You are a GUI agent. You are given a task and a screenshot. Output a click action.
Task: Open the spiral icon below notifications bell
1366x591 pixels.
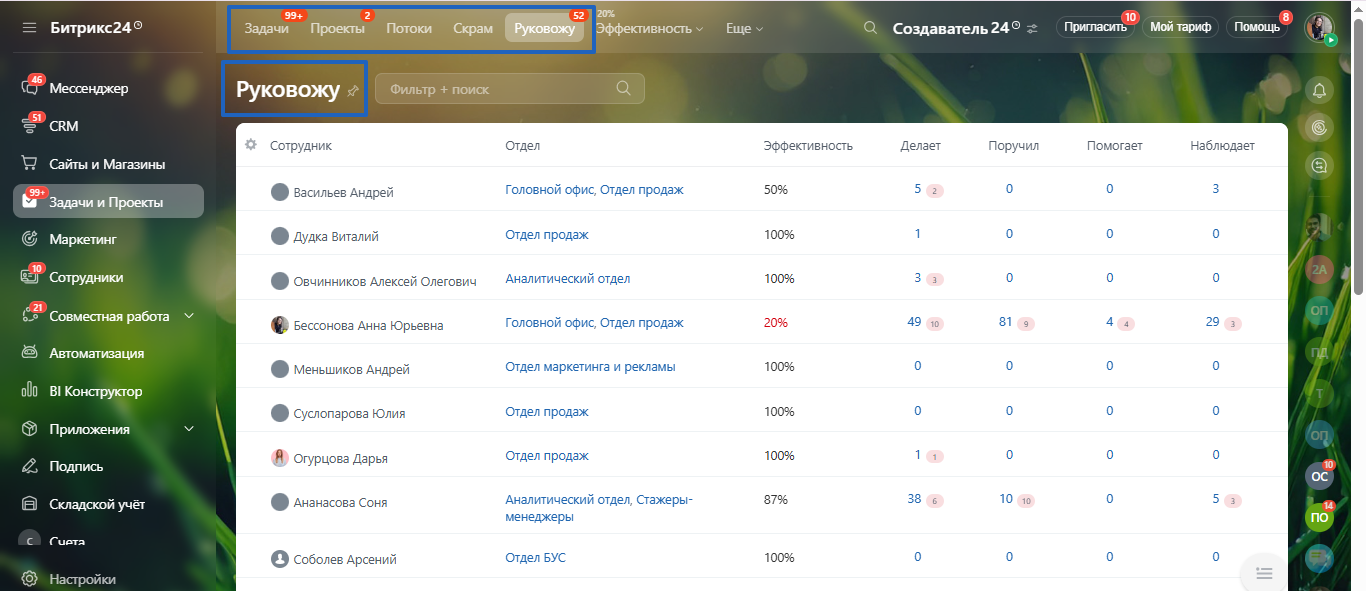pyautogui.click(x=1320, y=127)
